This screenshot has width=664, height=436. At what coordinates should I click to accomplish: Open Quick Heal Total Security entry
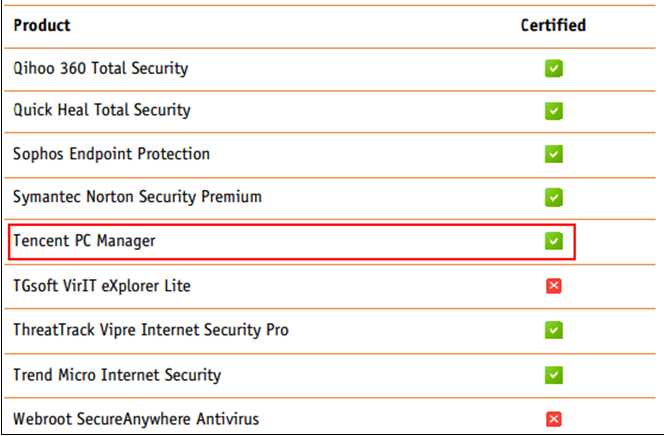[x=102, y=110]
